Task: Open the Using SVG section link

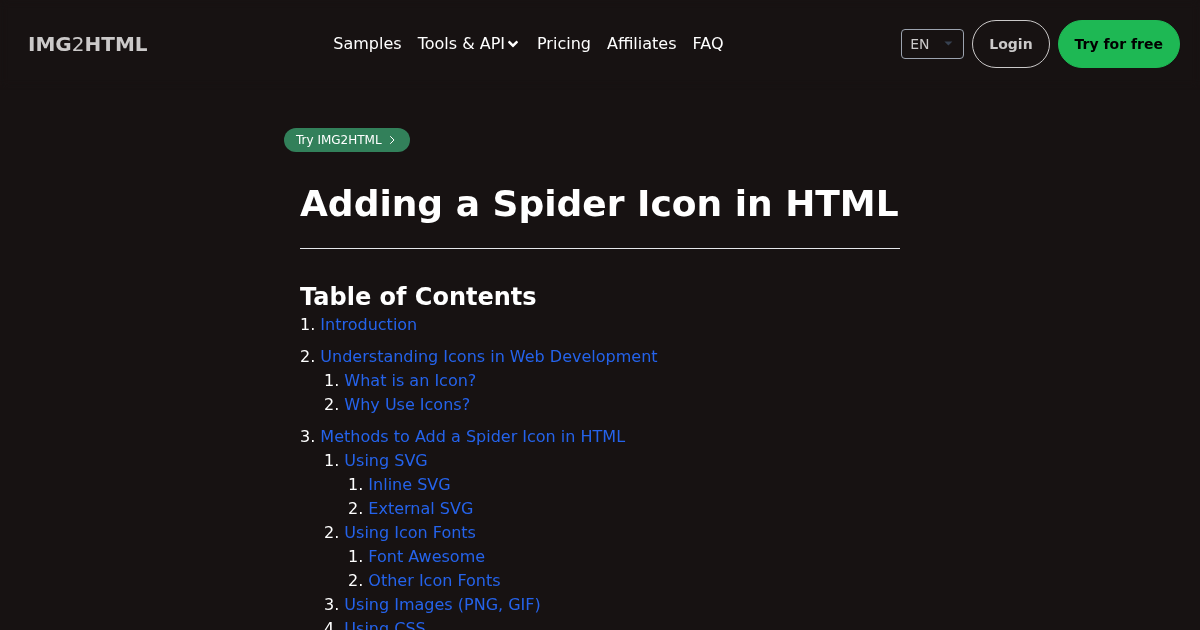Action: [x=385, y=461]
